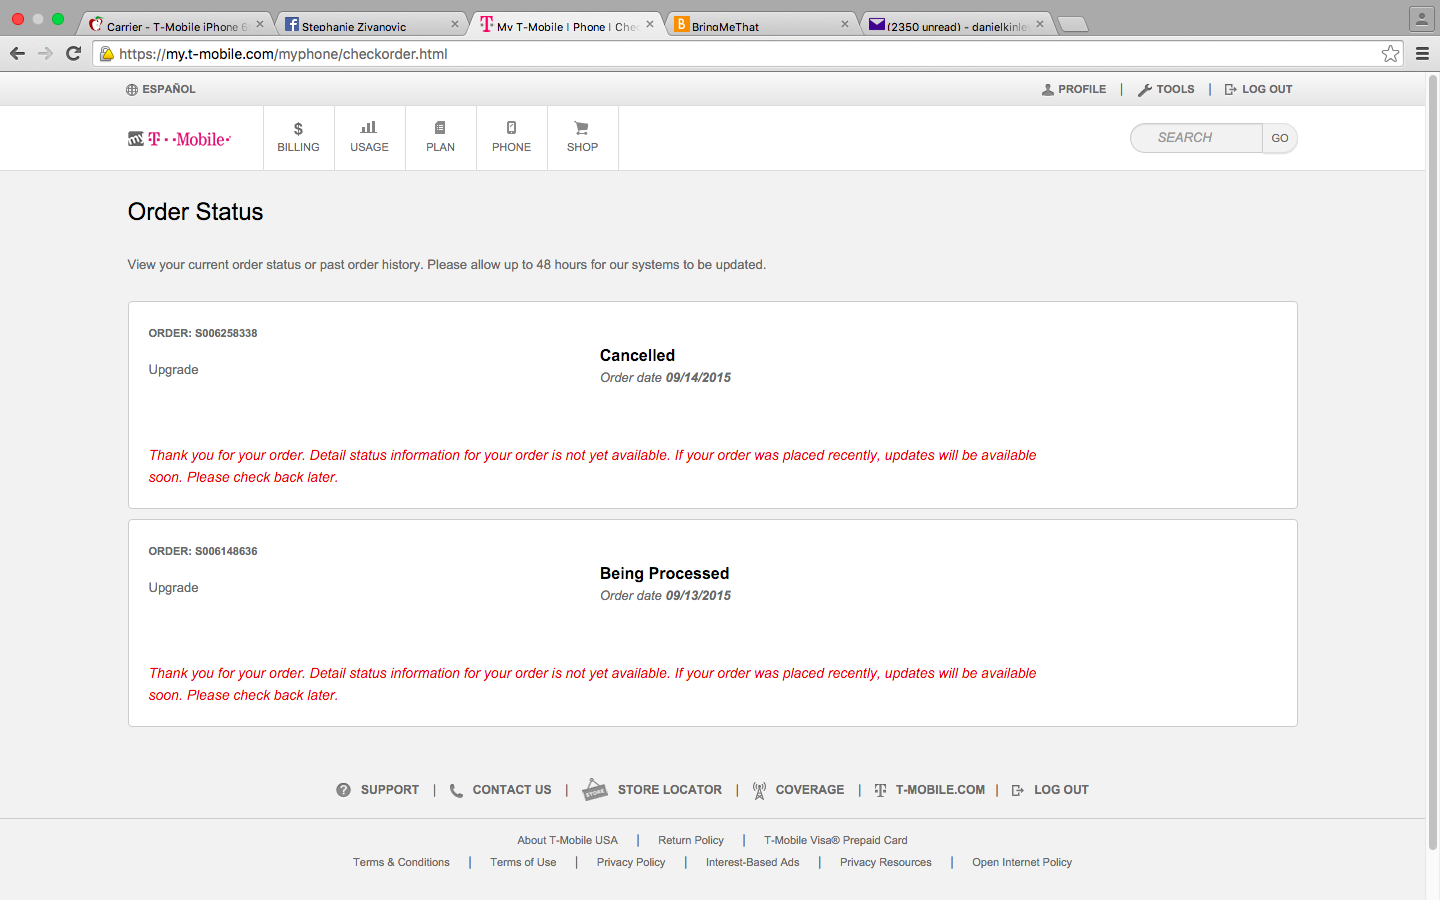Open Terms of Use link

click(523, 862)
